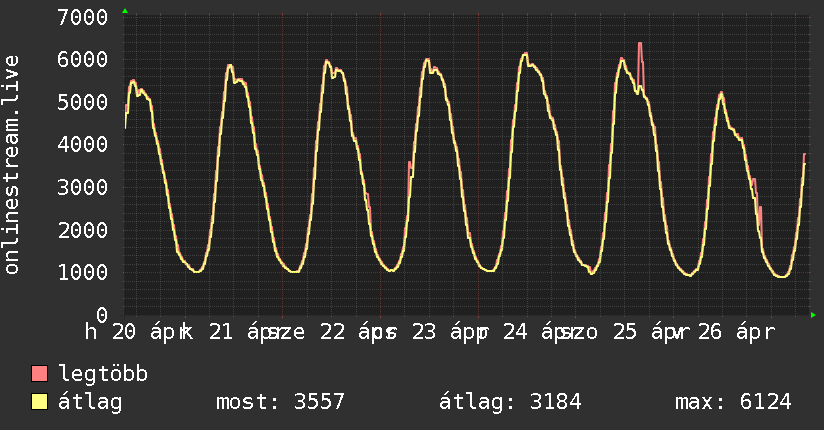
Task: Select the átlag legend label beside yellow swatch
Action: (89, 402)
